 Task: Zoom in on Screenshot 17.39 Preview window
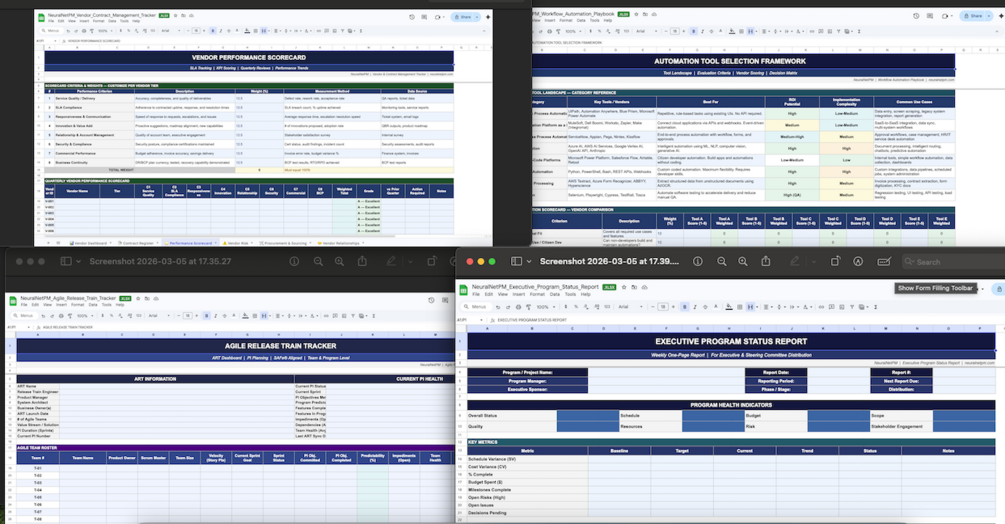click(743, 261)
